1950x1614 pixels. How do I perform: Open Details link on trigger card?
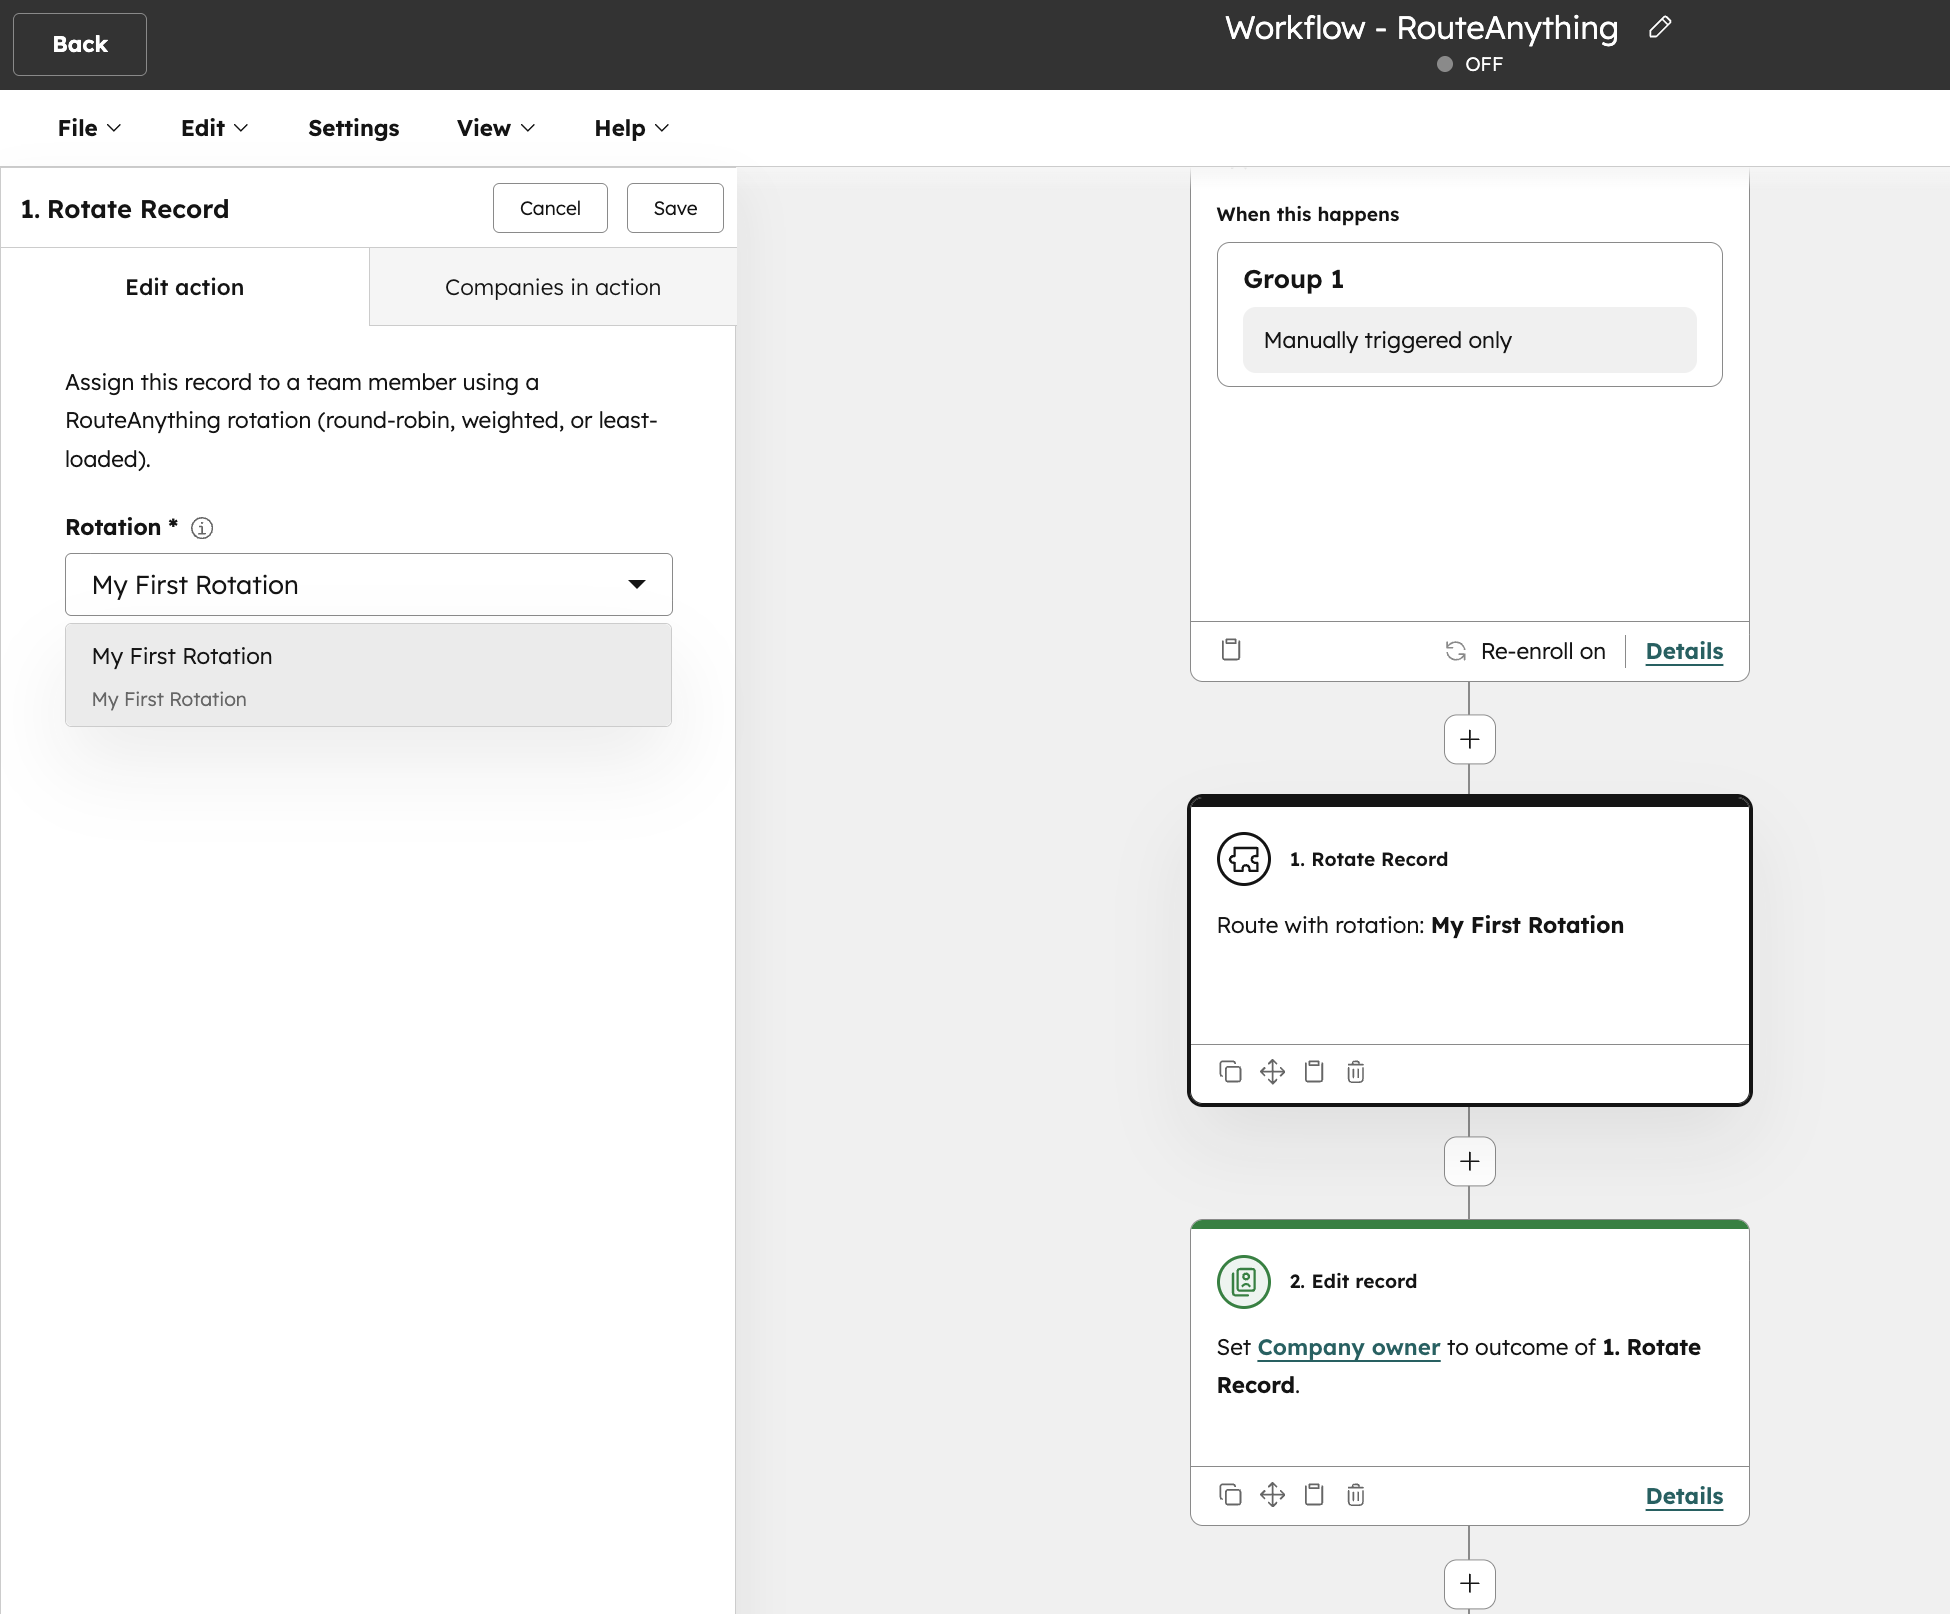pyautogui.click(x=1684, y=651)
